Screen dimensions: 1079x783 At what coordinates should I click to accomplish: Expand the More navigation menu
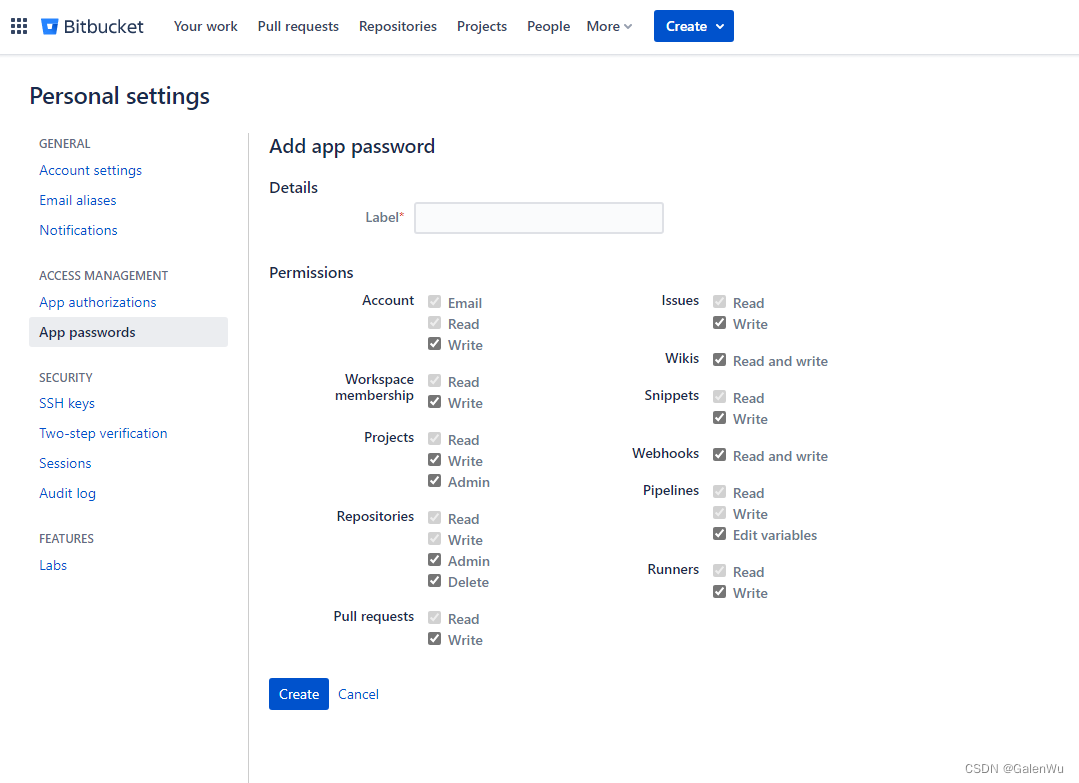point(607,26)
